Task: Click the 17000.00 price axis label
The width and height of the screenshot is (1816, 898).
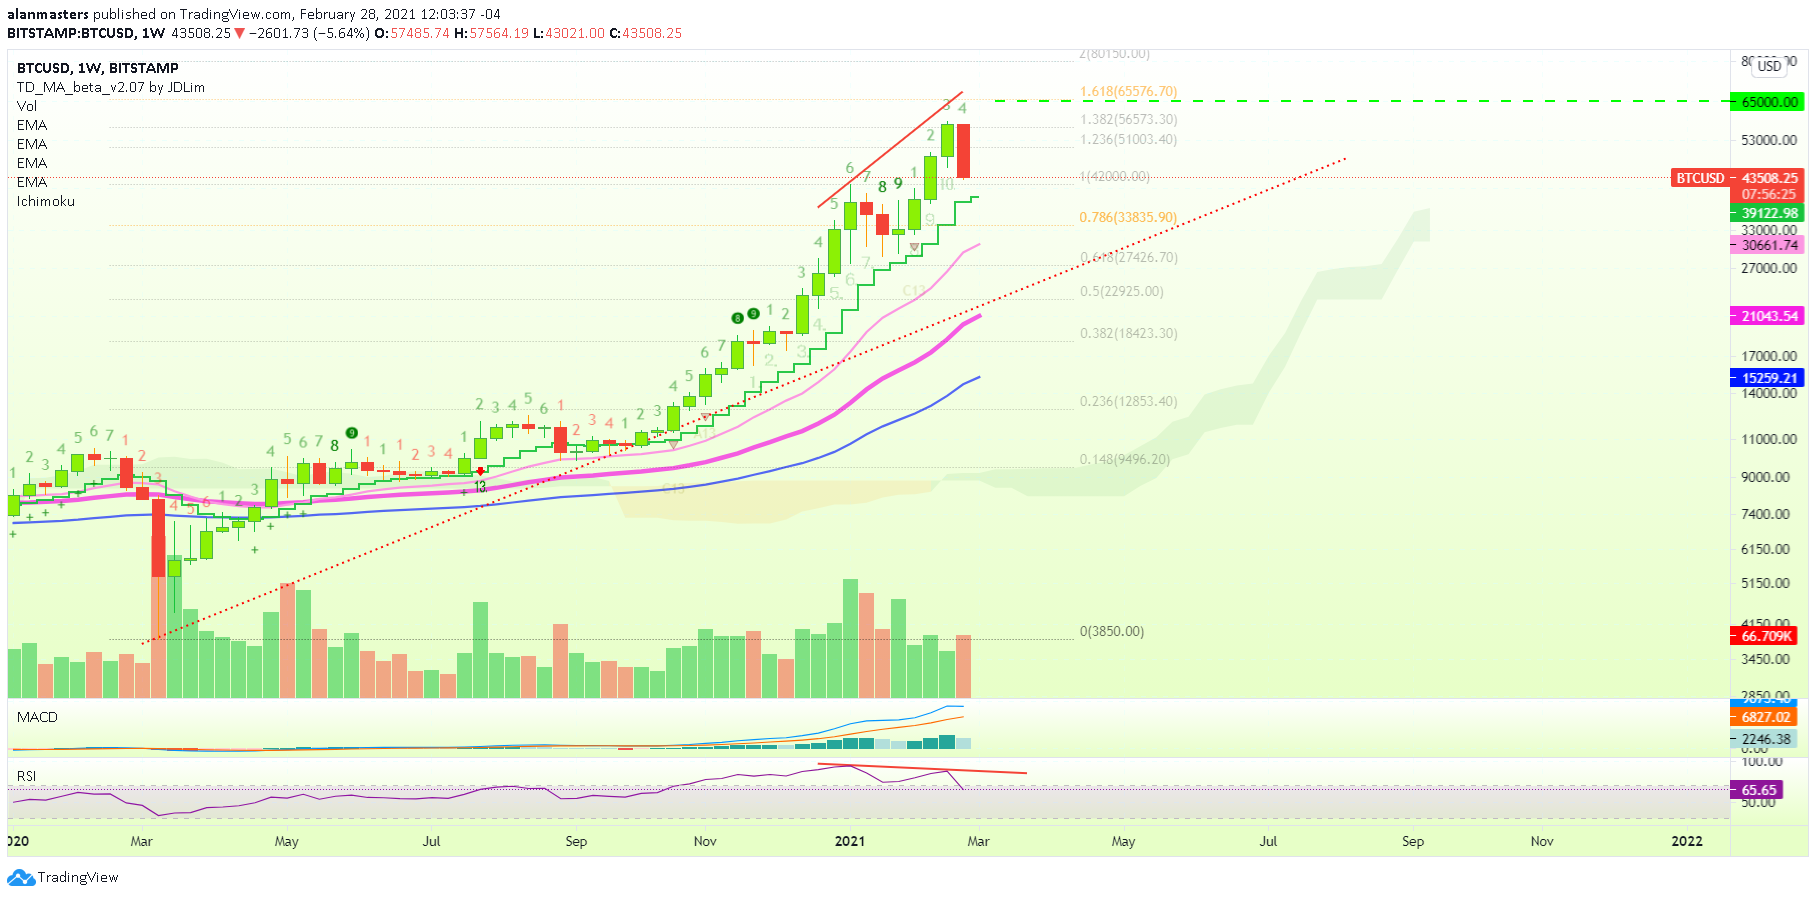Action: pos(1769,356)
